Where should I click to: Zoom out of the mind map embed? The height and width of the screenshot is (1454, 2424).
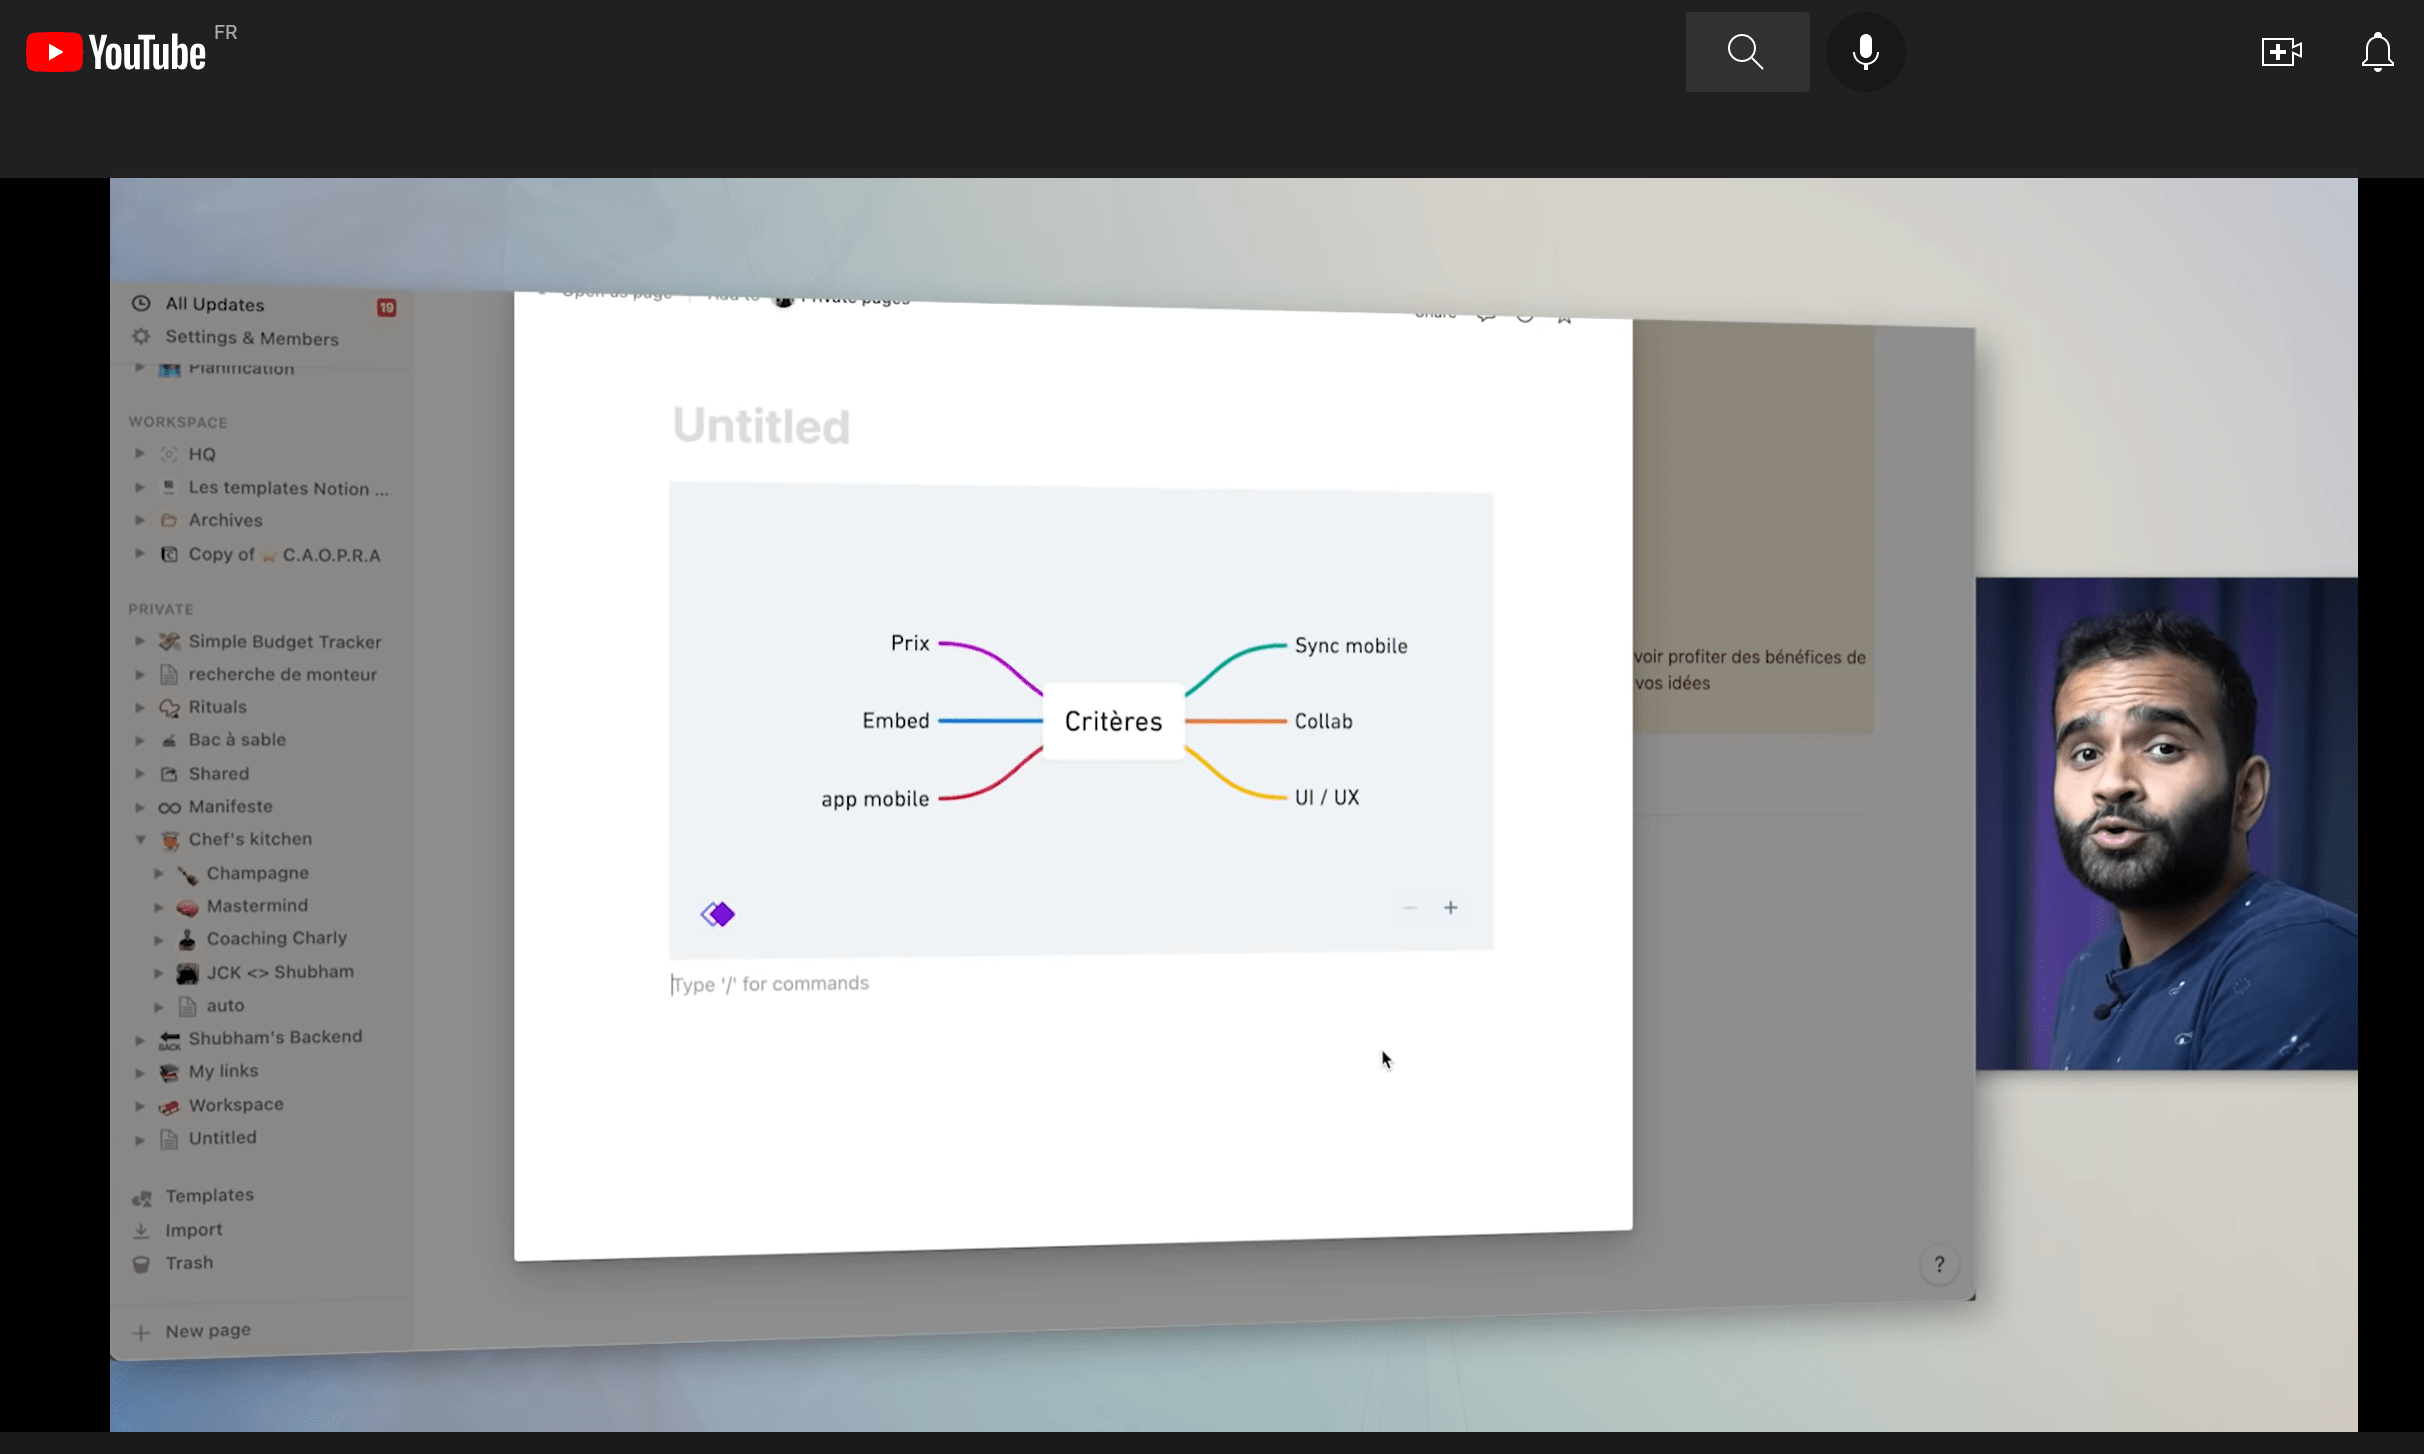point(1410,908)
